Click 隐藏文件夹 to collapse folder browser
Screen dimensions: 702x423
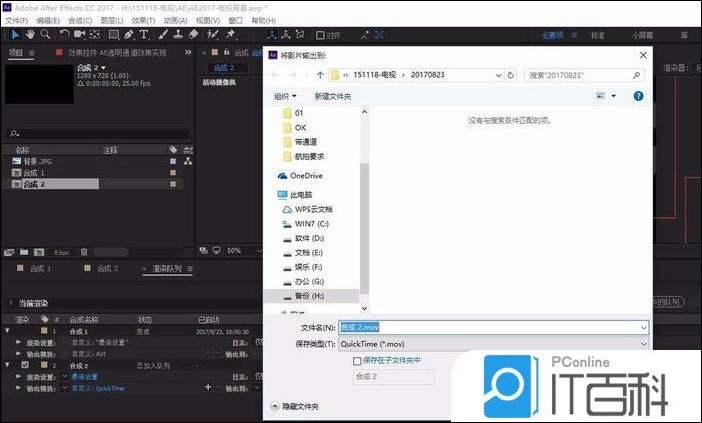point(295,407)
